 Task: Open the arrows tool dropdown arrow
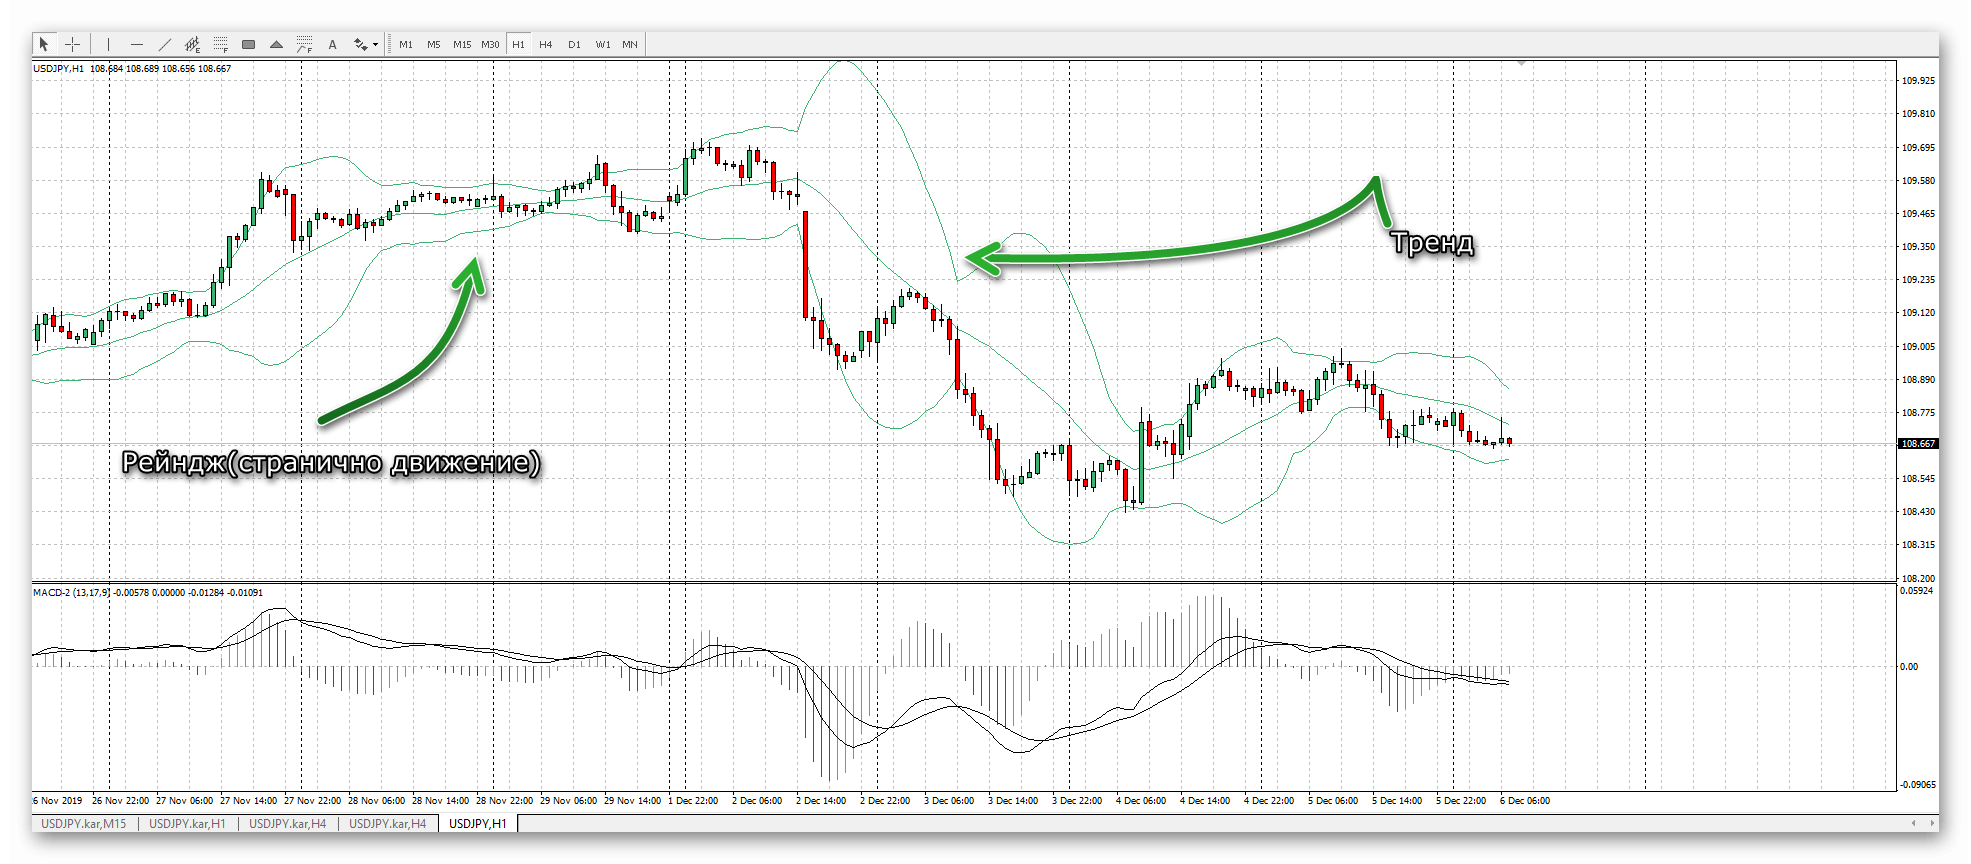coord(376,44)
